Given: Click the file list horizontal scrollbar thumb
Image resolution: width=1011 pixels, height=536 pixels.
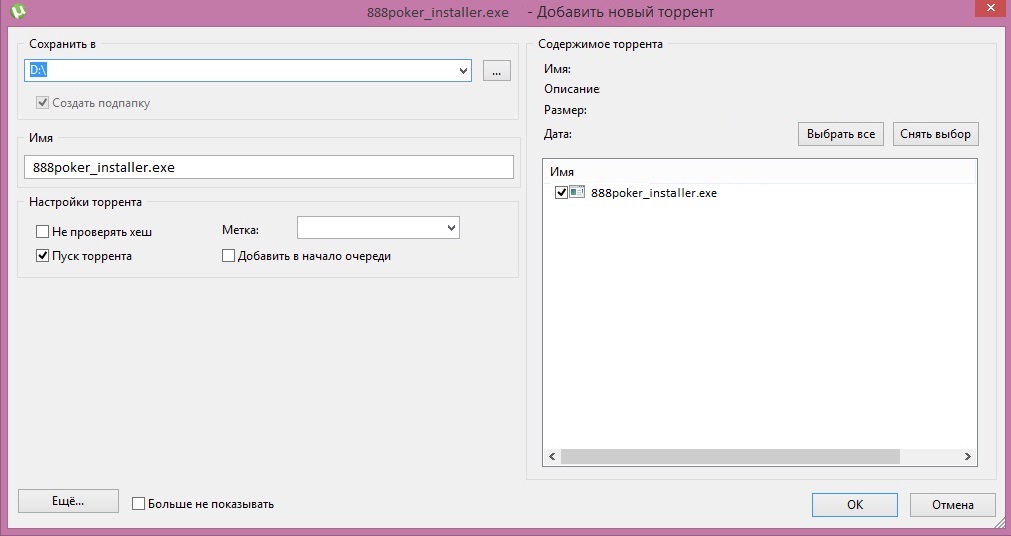Looking at the screenshot, I should pyautogui.click(x=730, y=456).
